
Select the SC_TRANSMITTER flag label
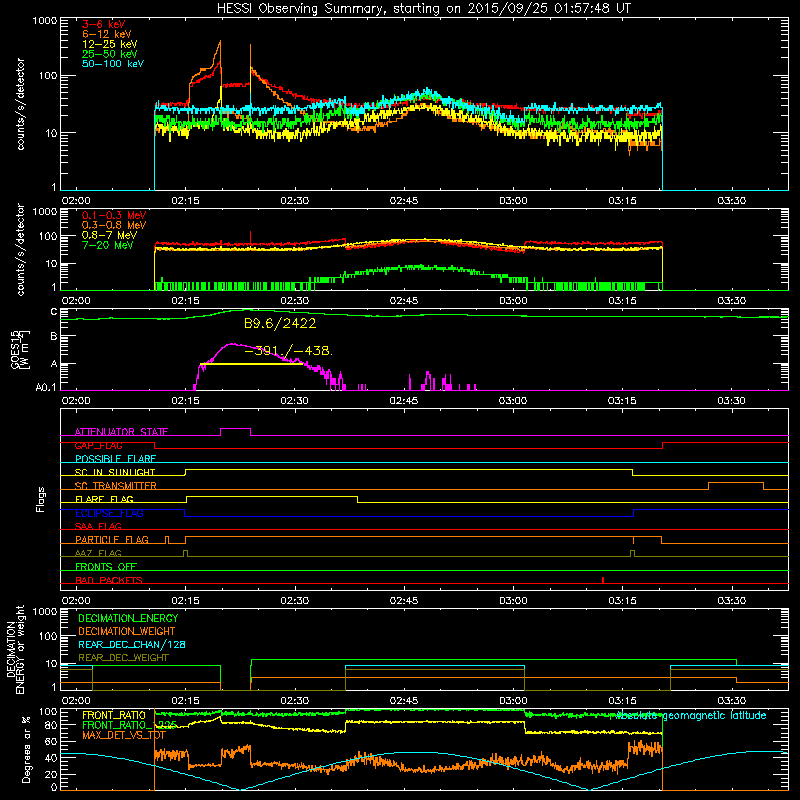tap(116, 486)
